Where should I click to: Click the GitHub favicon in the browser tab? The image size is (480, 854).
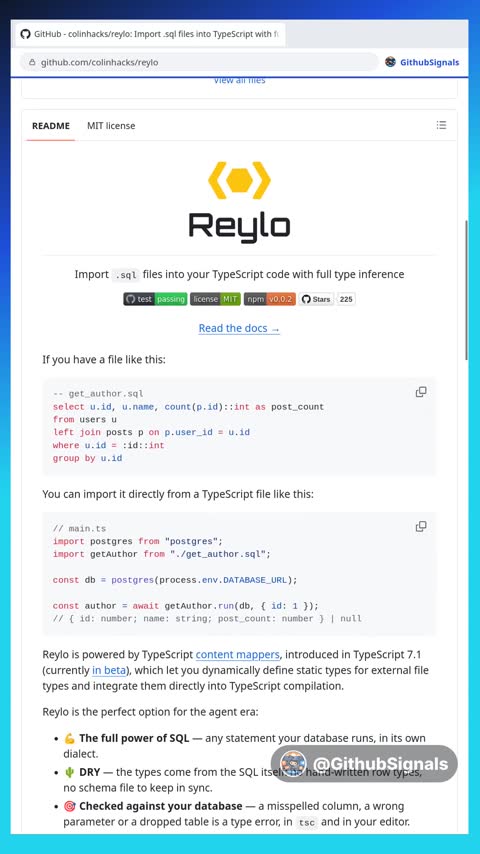click(x=25, y=34)
